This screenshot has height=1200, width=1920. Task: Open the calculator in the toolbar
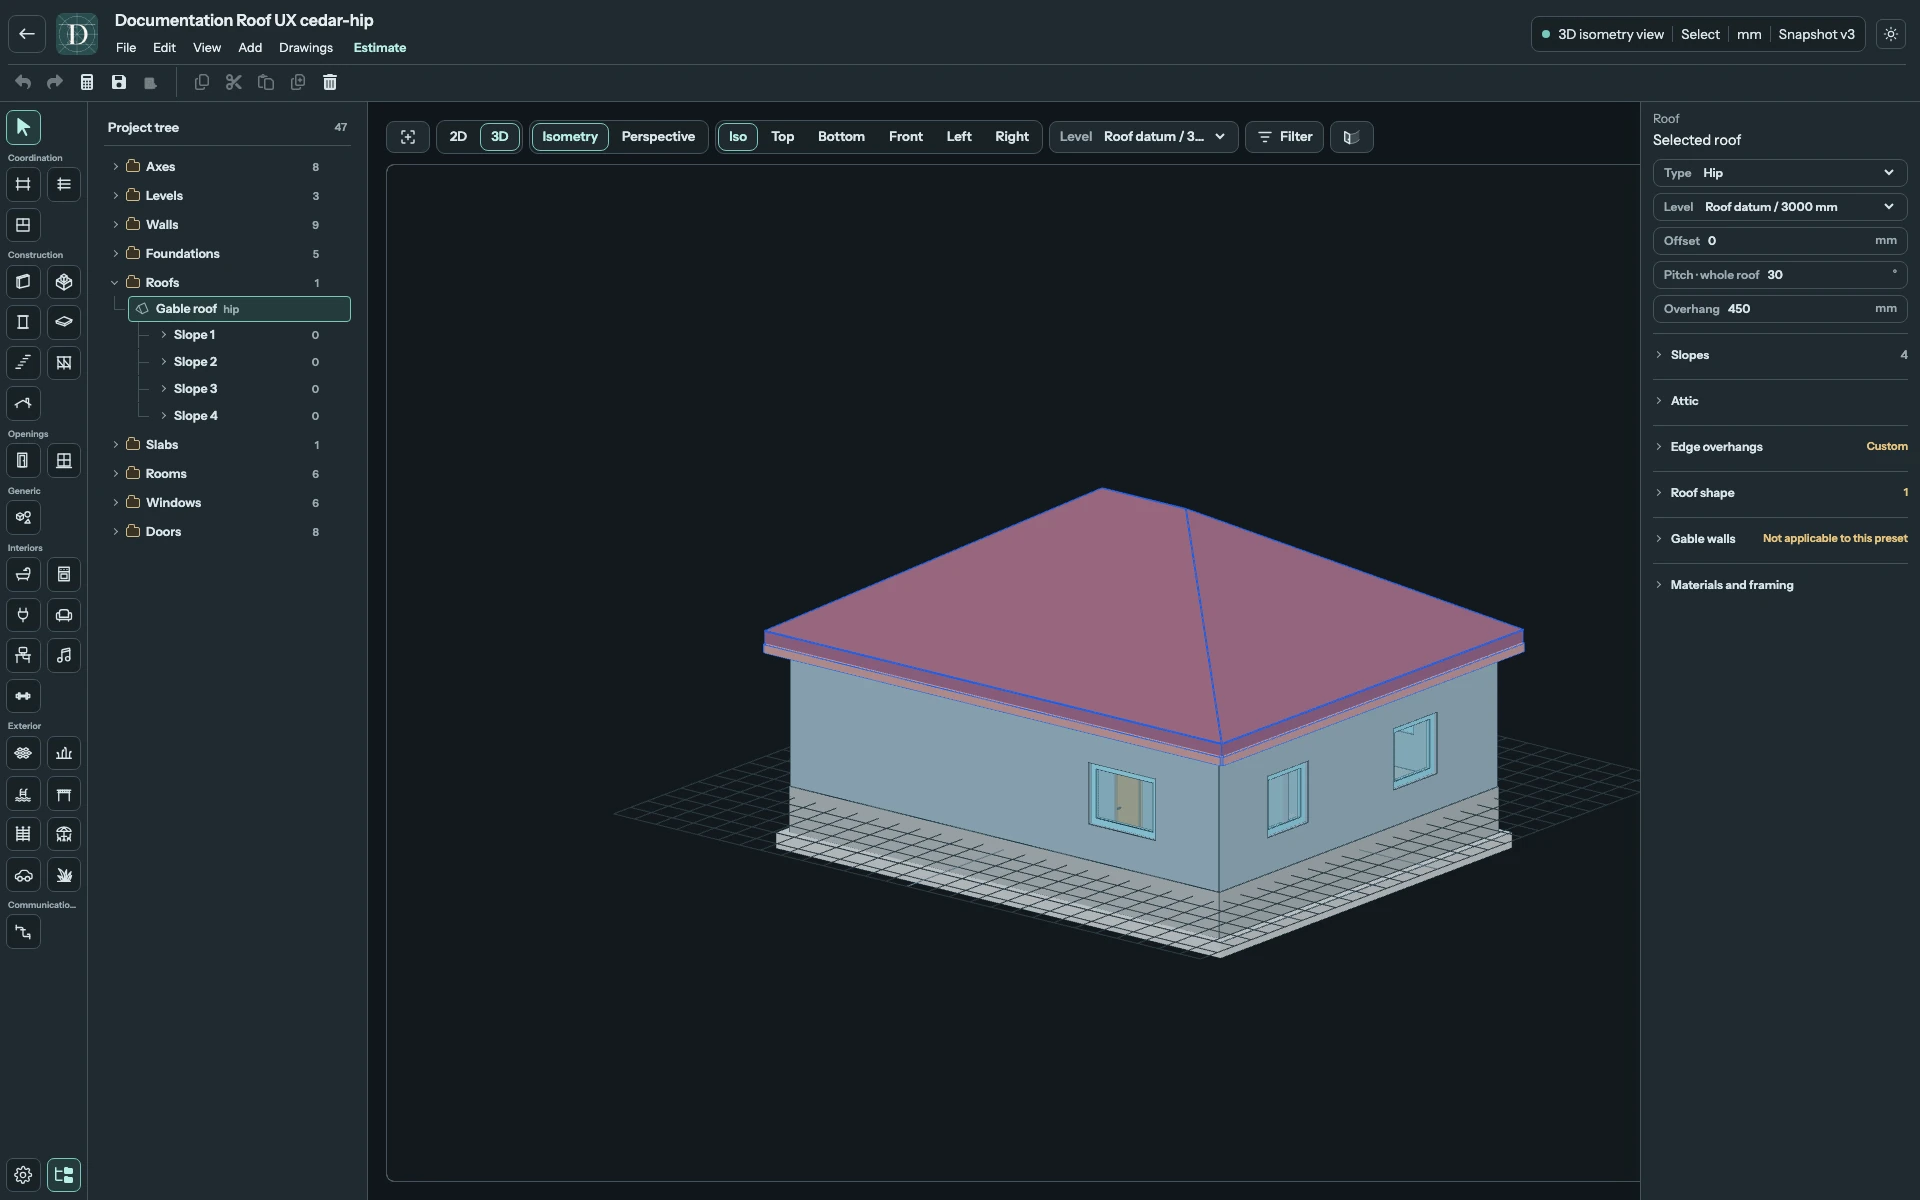click(x=87, y=82)
